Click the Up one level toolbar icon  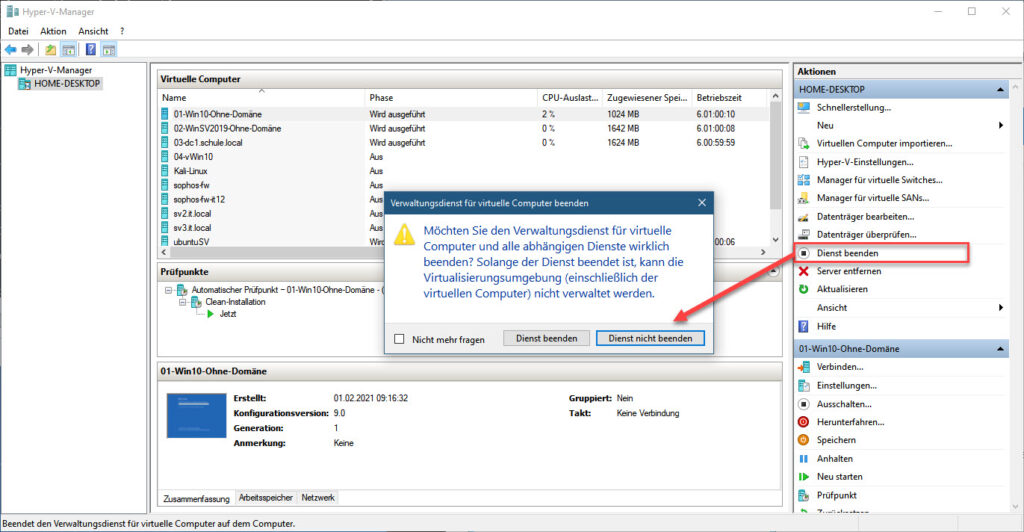(x=50, y=50)
